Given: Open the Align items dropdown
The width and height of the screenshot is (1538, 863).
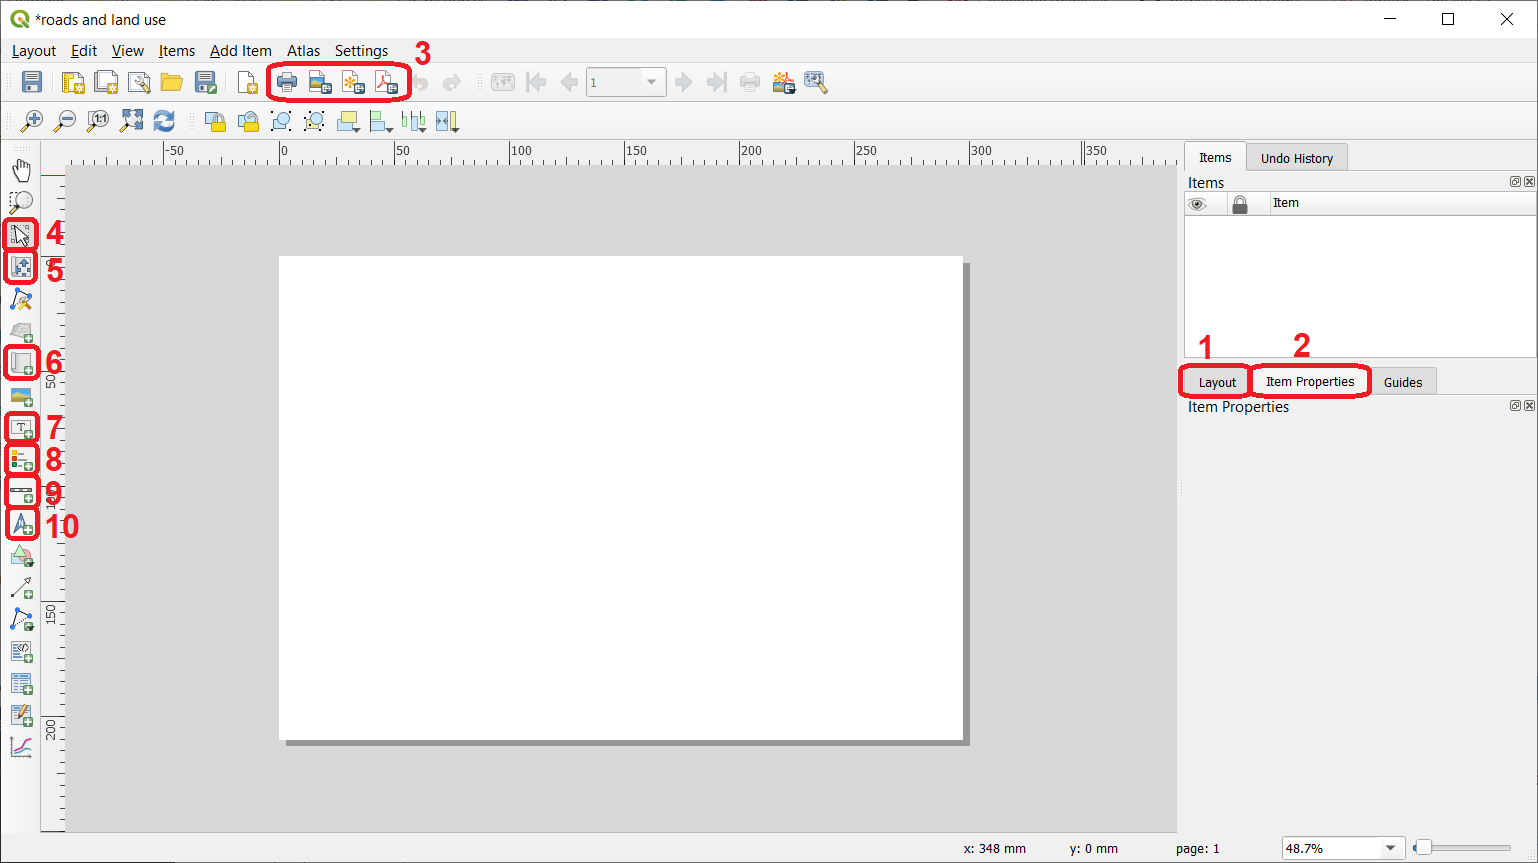Looking at the screenshot, I should coord(381,121).
